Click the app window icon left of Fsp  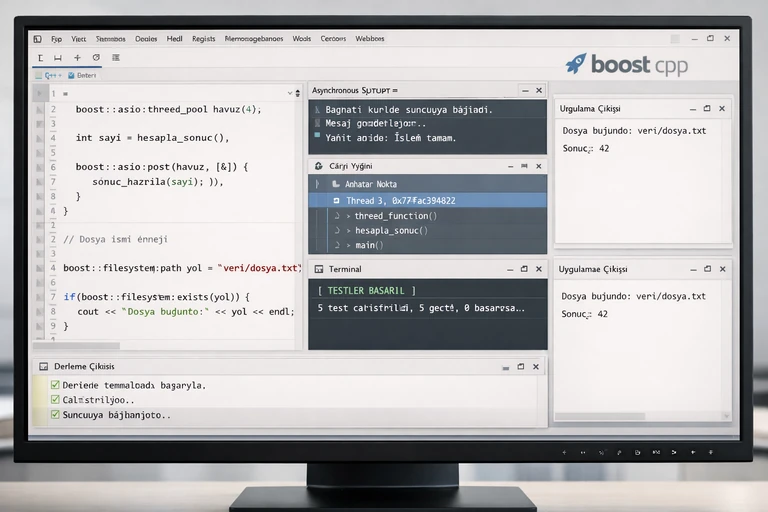click(x=38, y=39)
